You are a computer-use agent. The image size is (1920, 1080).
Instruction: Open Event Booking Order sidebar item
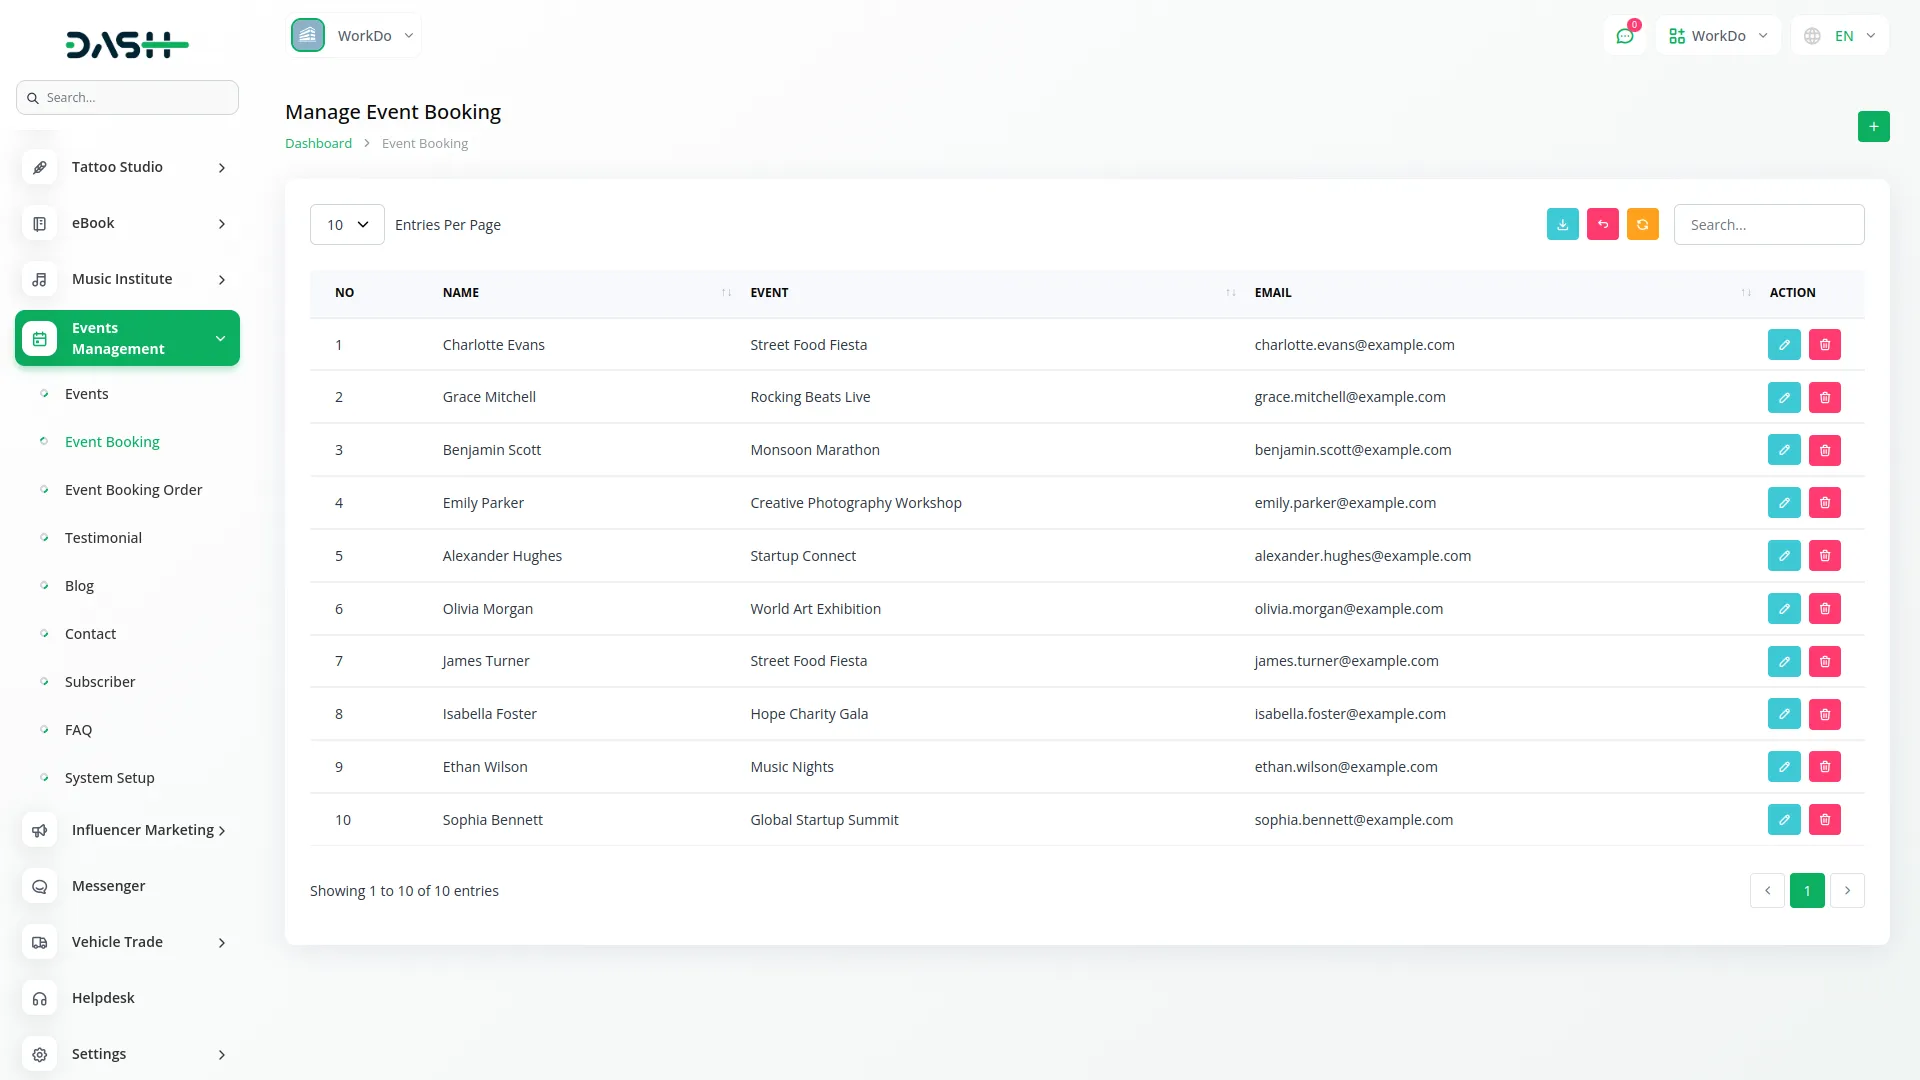click(133, 490)
